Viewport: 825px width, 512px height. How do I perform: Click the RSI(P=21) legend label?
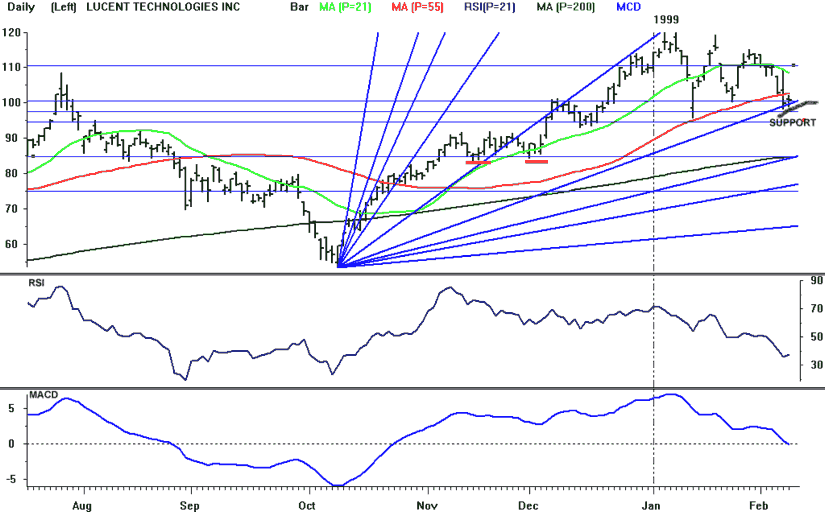point(490,7)
